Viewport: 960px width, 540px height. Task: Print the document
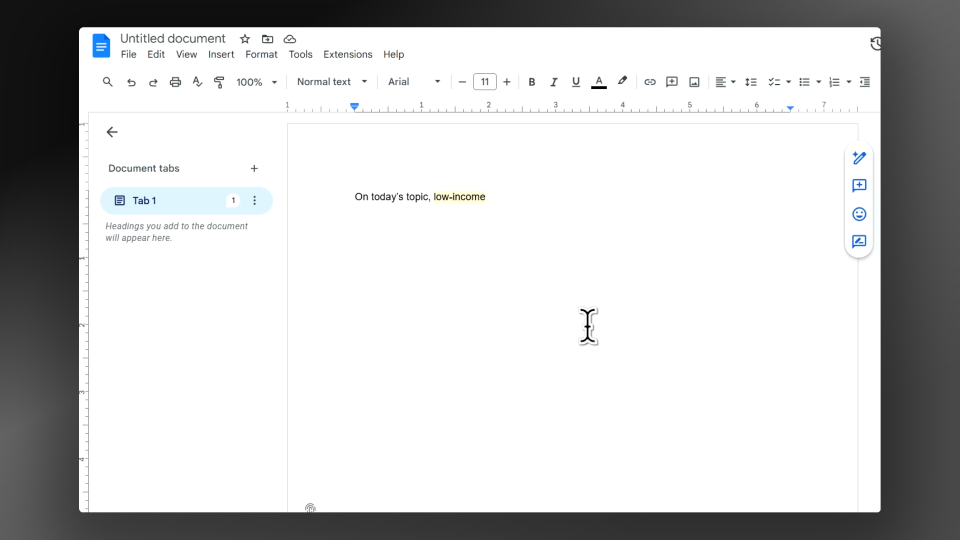(175, 82)
